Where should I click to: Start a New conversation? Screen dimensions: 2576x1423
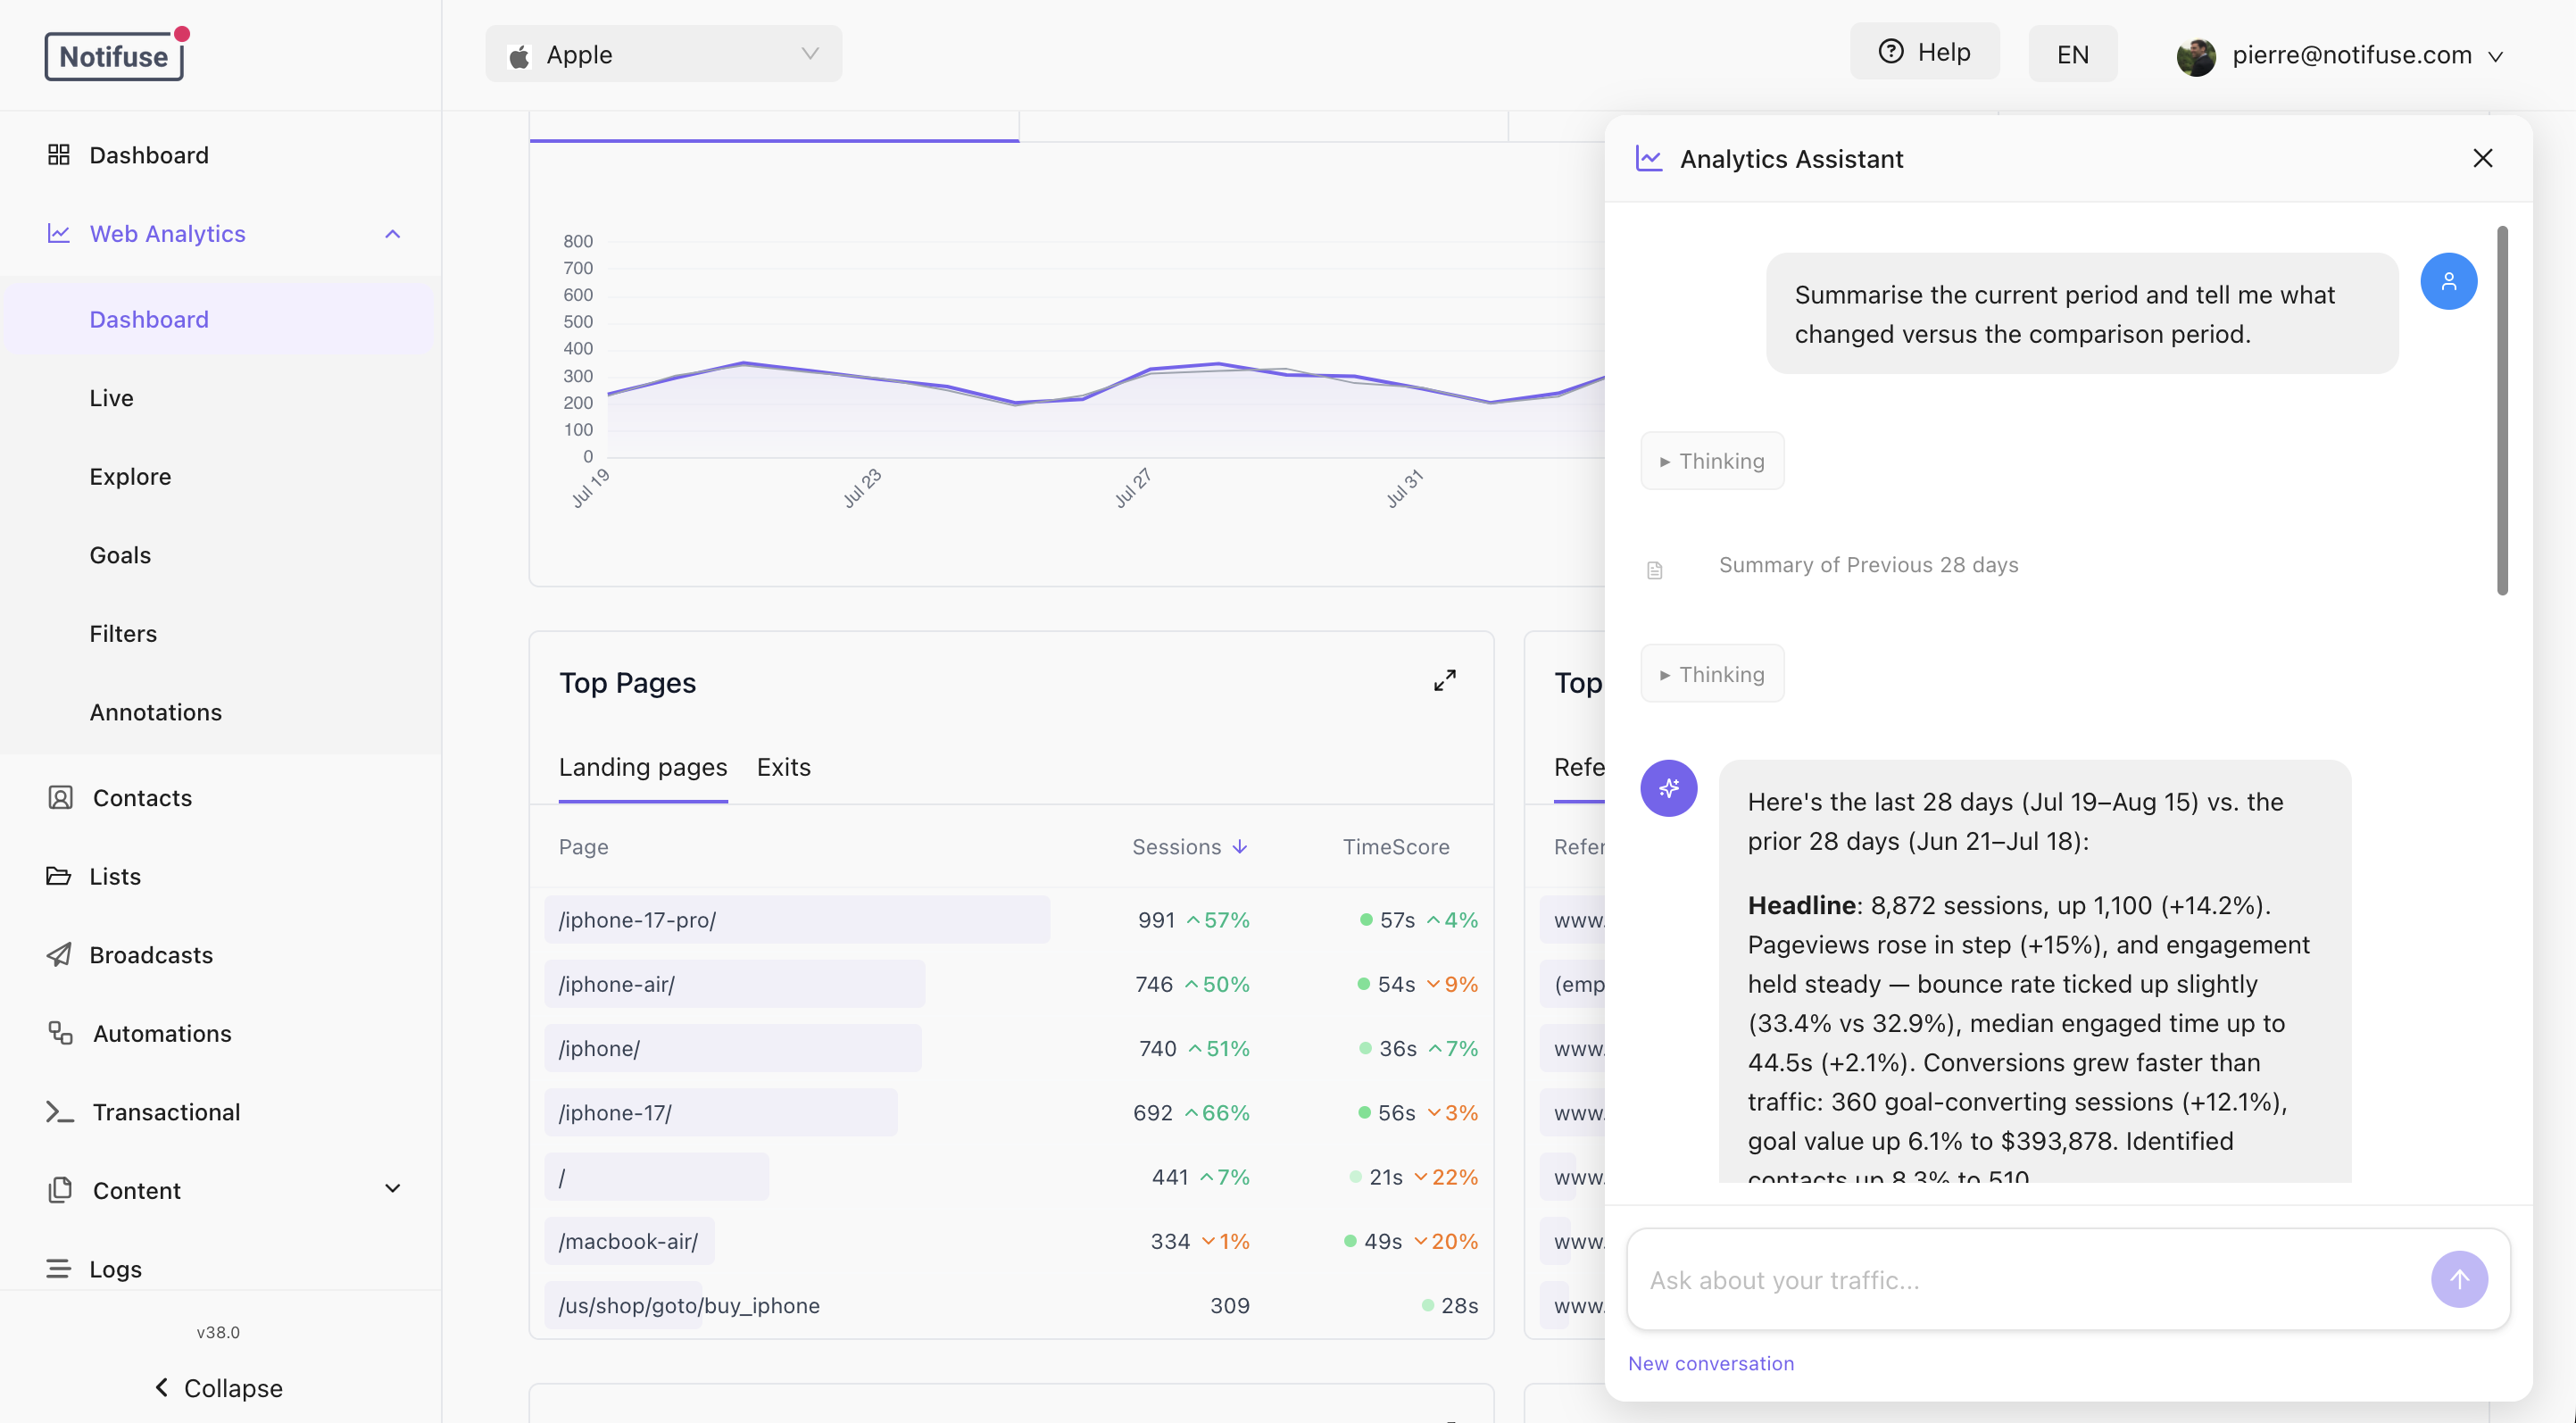1710,1363
